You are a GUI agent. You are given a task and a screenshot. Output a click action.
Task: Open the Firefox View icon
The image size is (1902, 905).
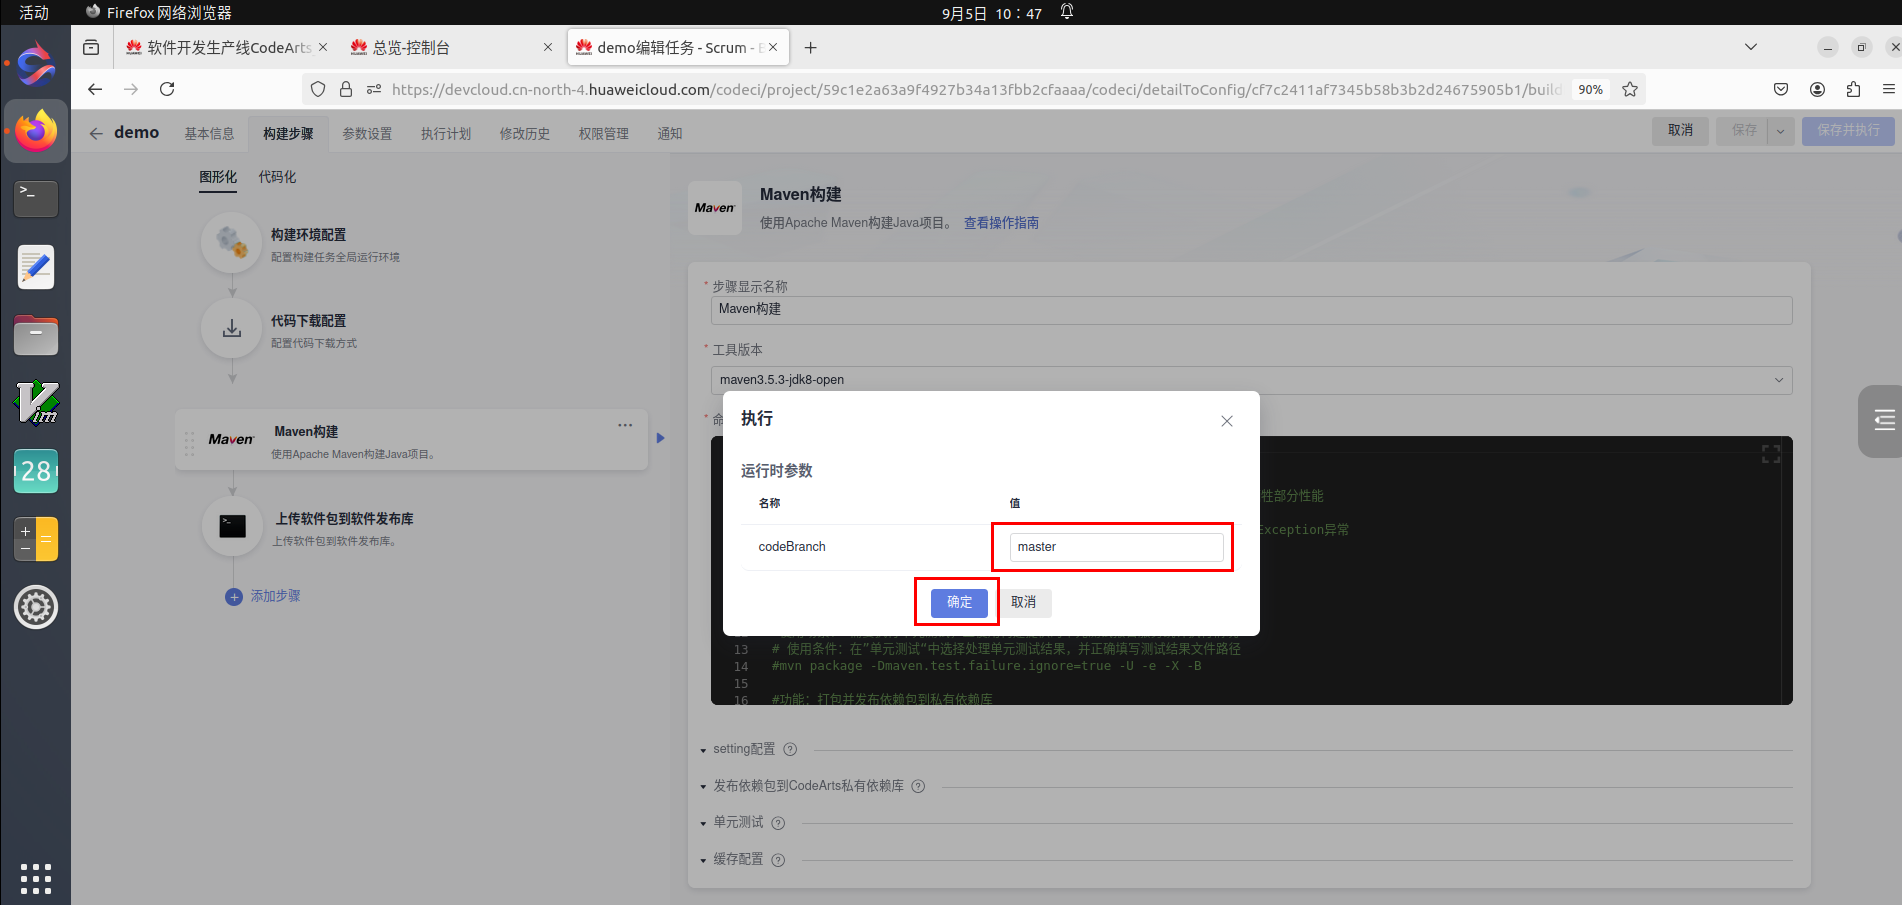[x=91, y=47]
